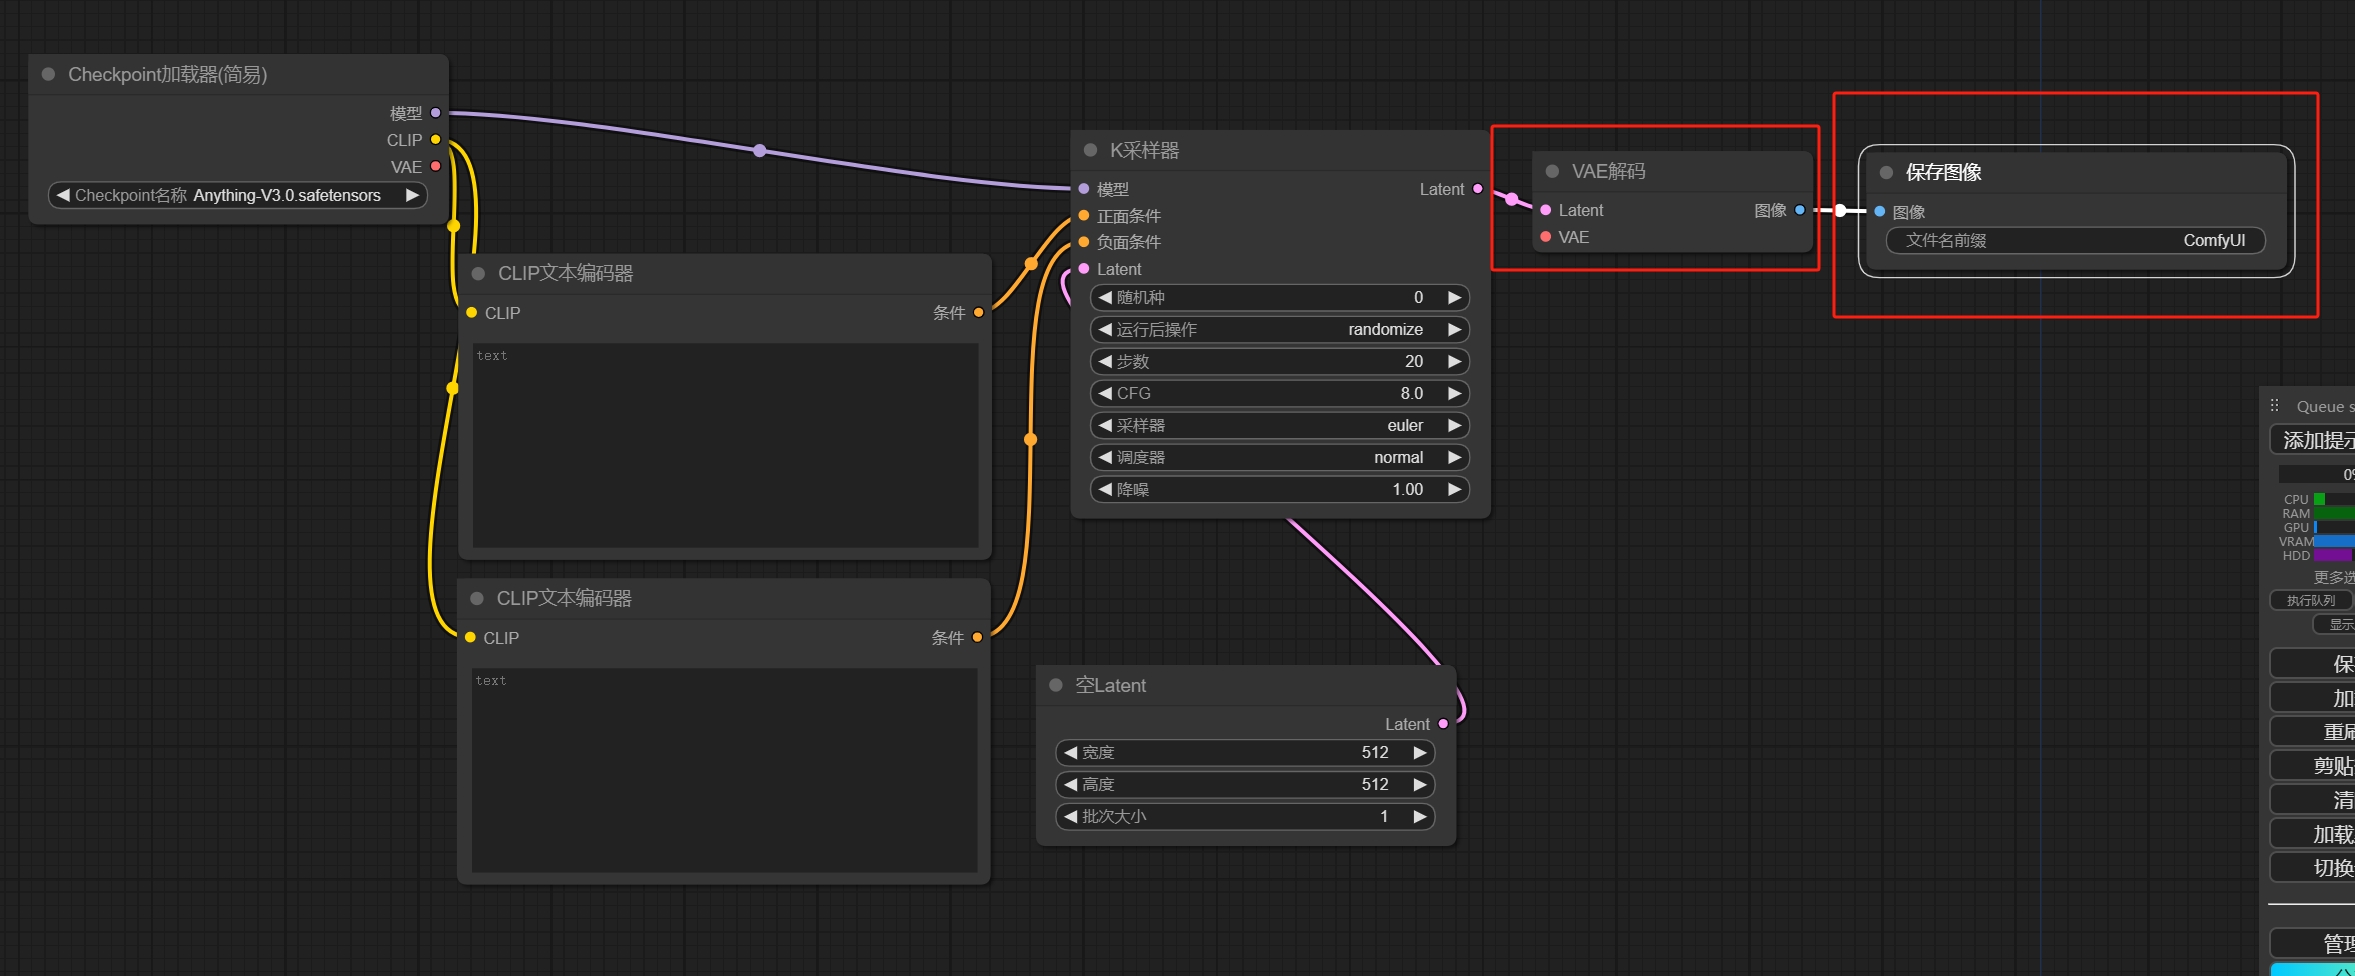The height and width of the screenshot is (976, 2355).
Task: Click the 降噪 value 1.00
Action: 1407,489
